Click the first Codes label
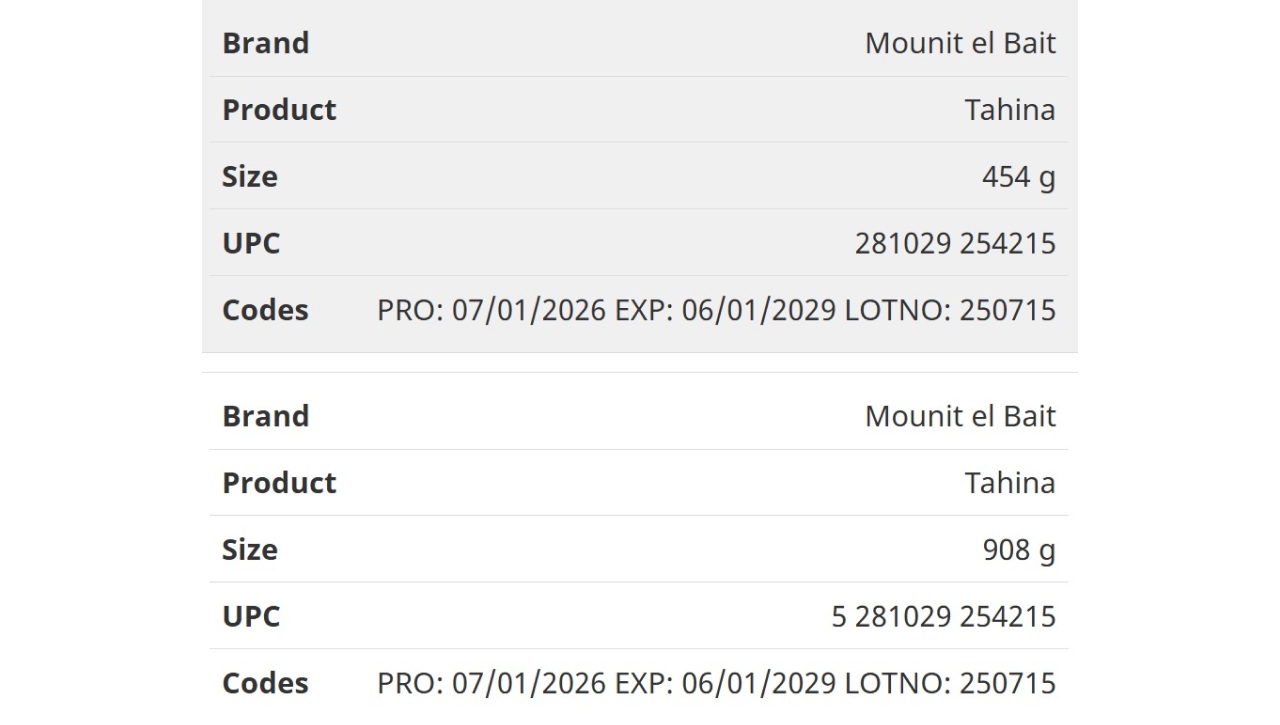Image resolution: width=1280 pixels, height=725 pixels. pyautogui.click(x=265, y=310)
